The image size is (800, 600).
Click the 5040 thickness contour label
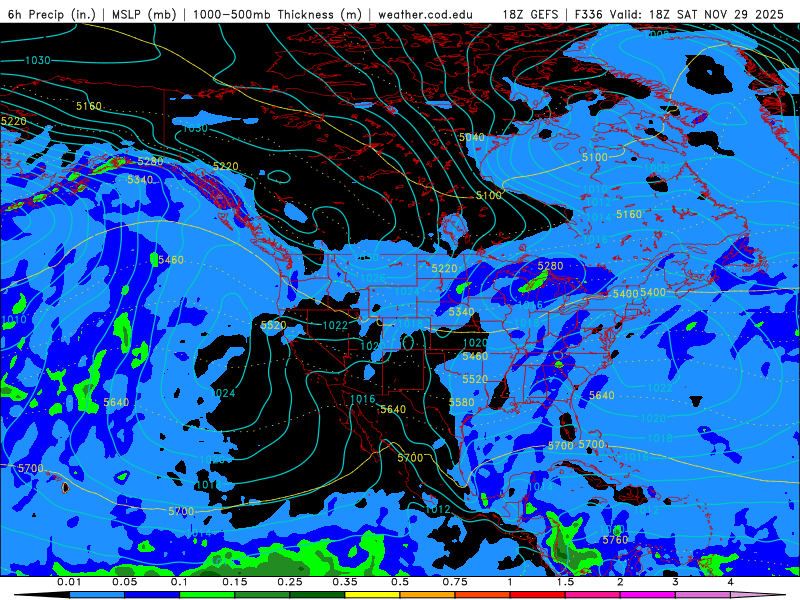(x=471, y=137)
